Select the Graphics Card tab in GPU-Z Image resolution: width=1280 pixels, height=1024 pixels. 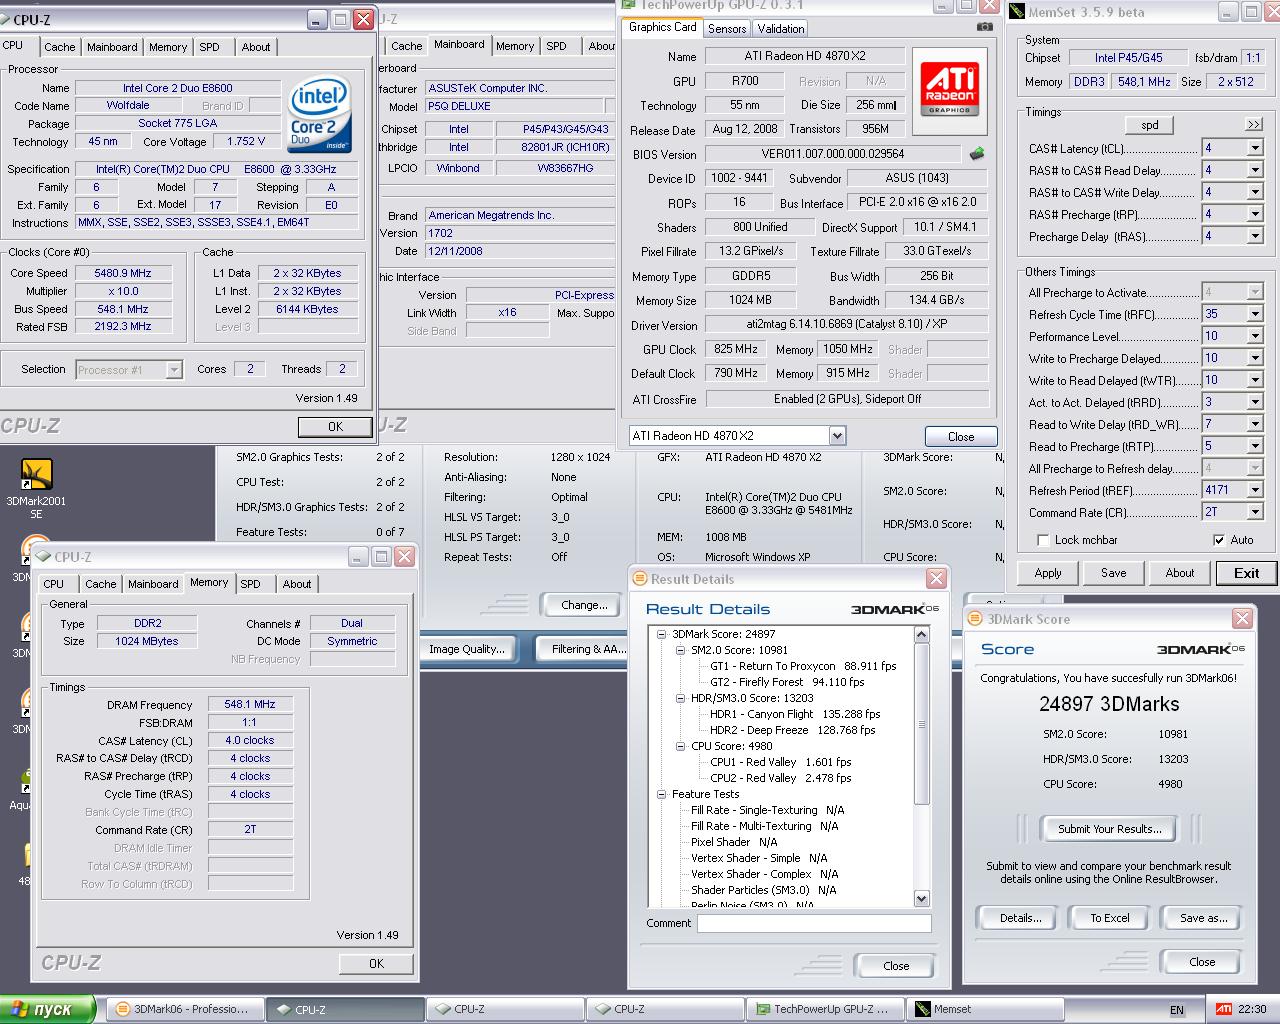click(x=662, y=27)
